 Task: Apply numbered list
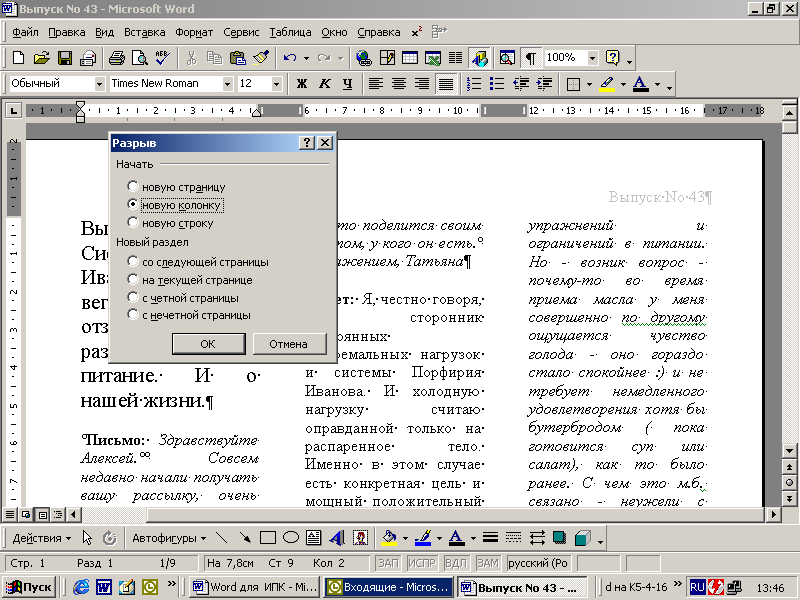click(474, 84)
